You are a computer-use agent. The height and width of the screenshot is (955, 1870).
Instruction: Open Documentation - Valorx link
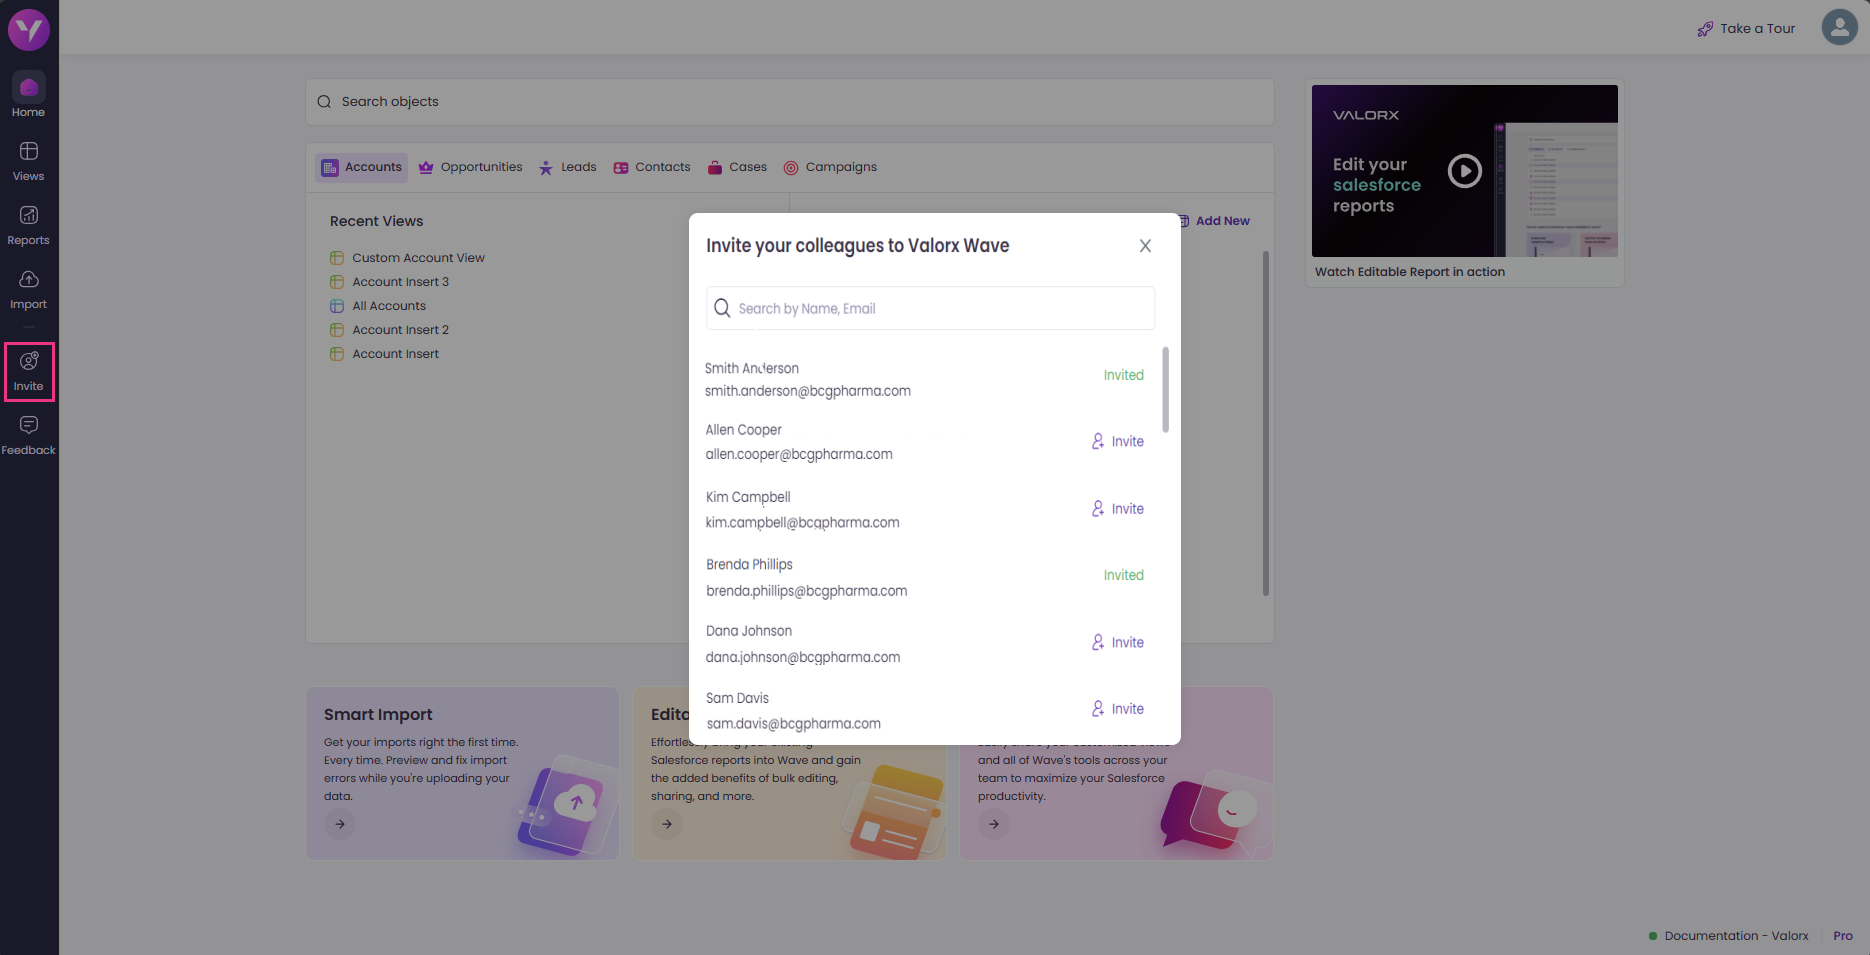1736,936
